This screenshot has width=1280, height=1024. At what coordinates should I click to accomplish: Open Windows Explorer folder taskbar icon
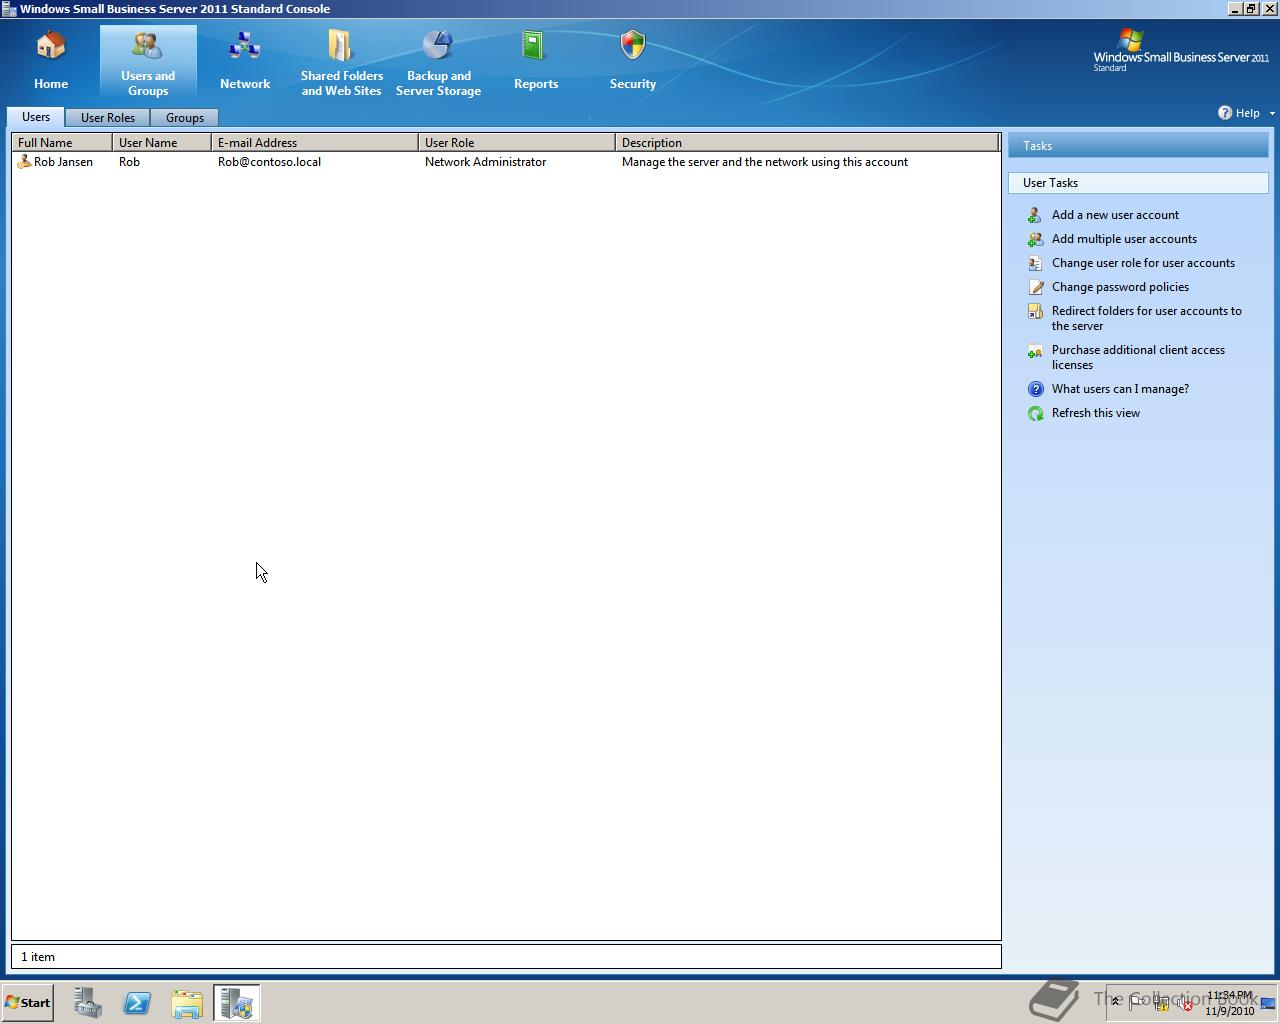click(187, 1002)
